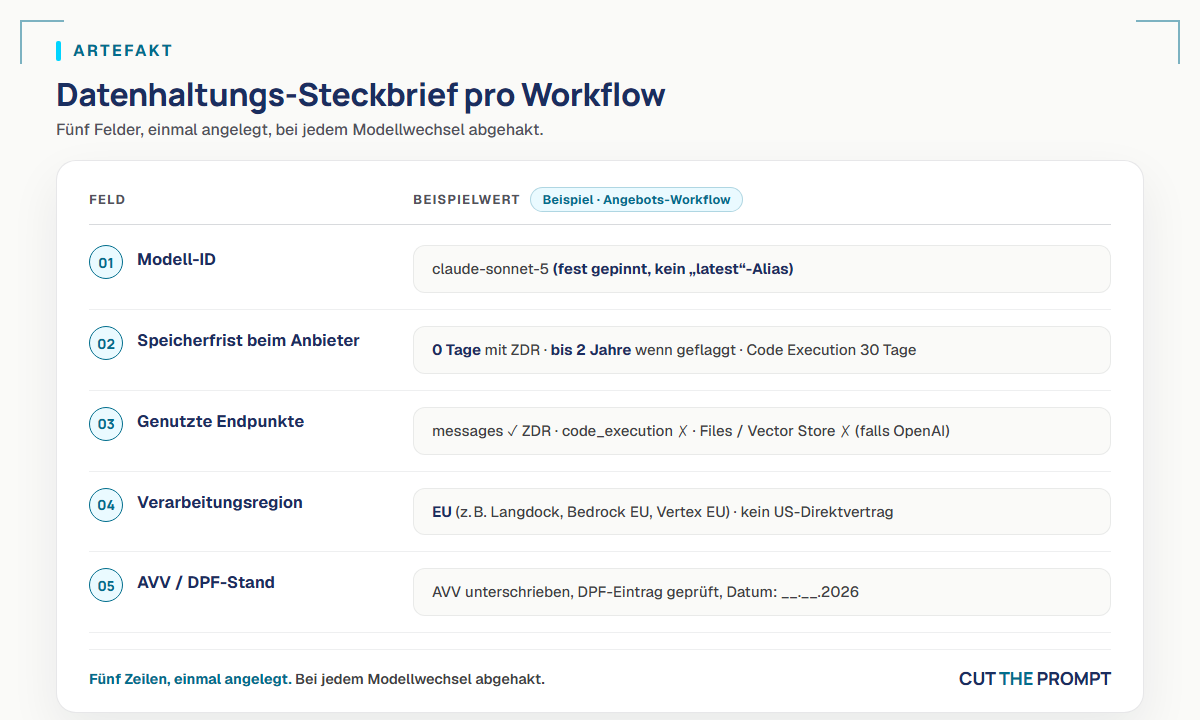Image resolution: width=1200 pixels, height=720 pixels.
Task: Select the AVV unterschrieben date value box
Action: 761,592
